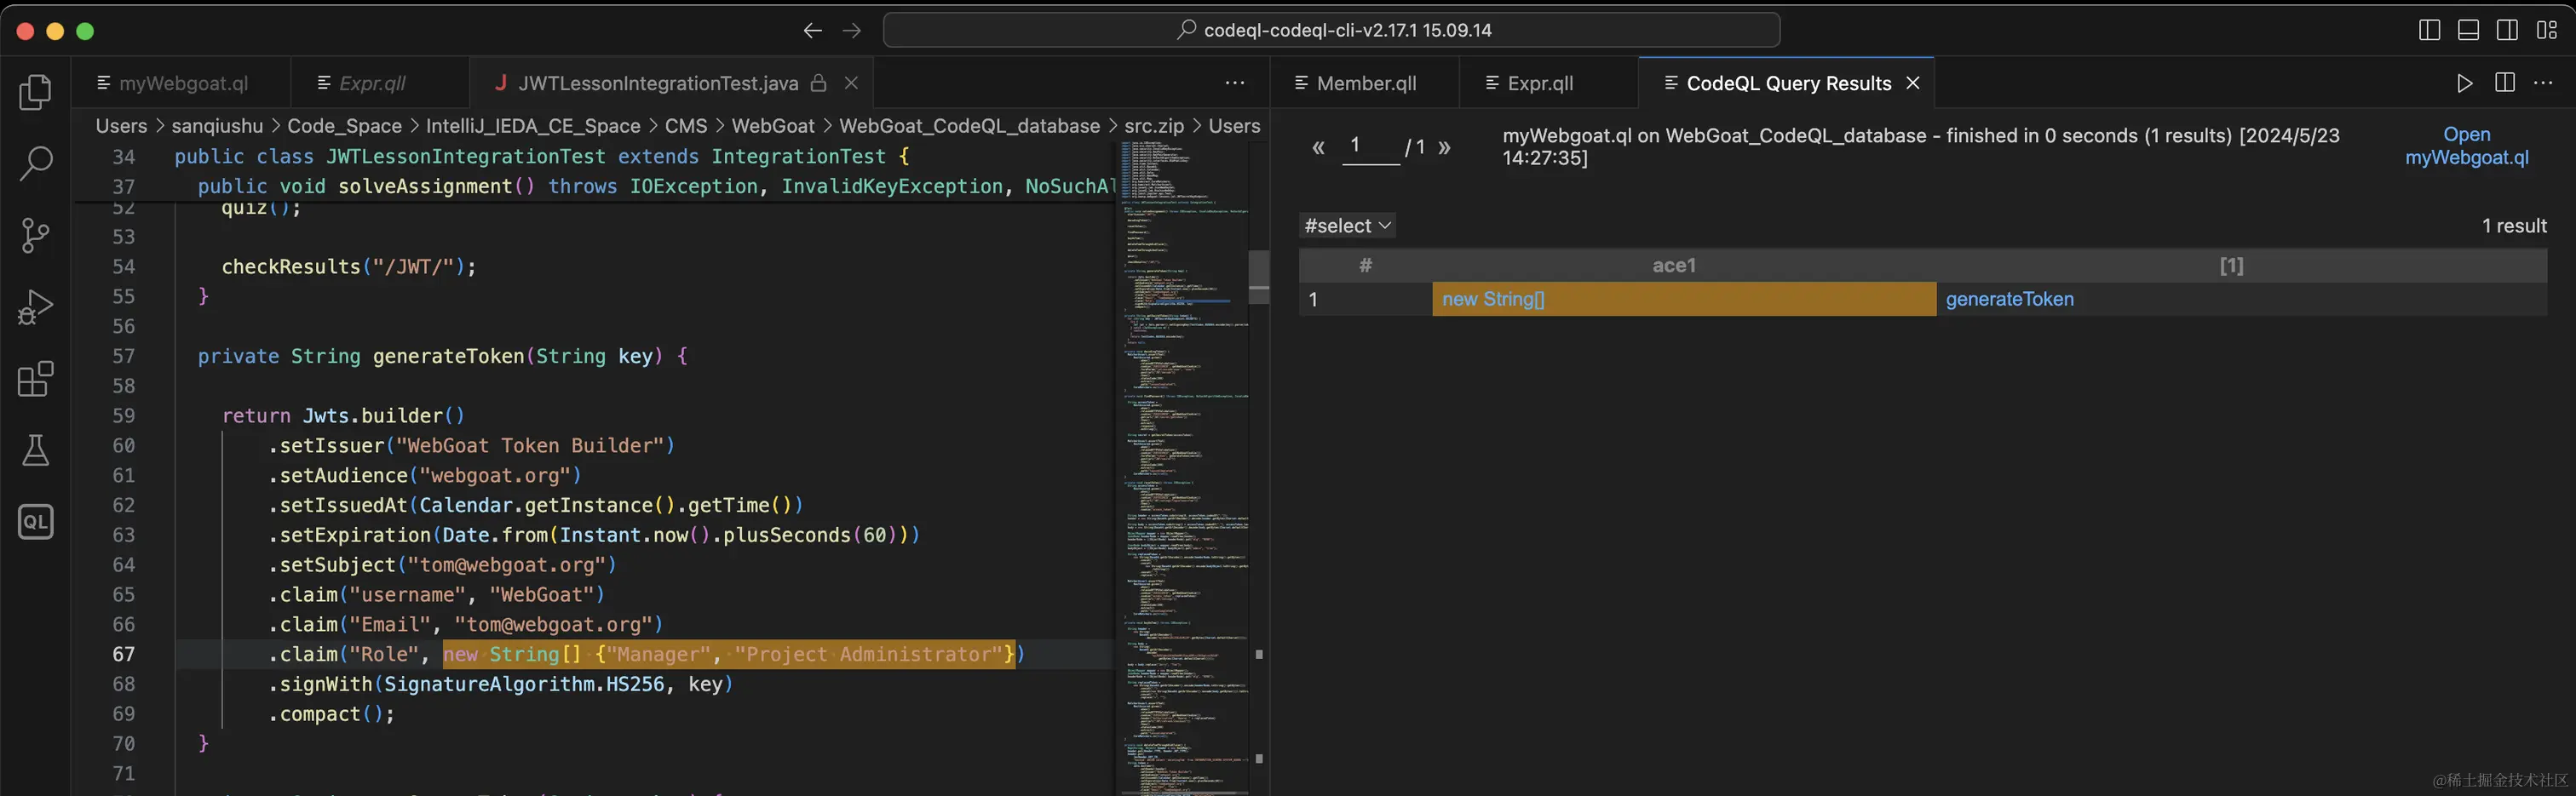2576x796 pixels.
Task: Click the editor vertical scrollbar thumb
Action: click(1259, 276)
